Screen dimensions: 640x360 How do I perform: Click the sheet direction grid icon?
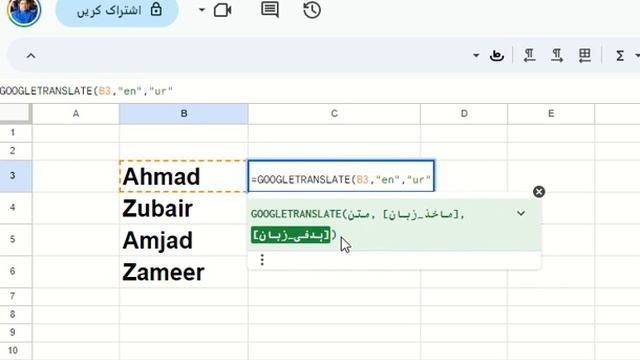[x=584, y=56]
